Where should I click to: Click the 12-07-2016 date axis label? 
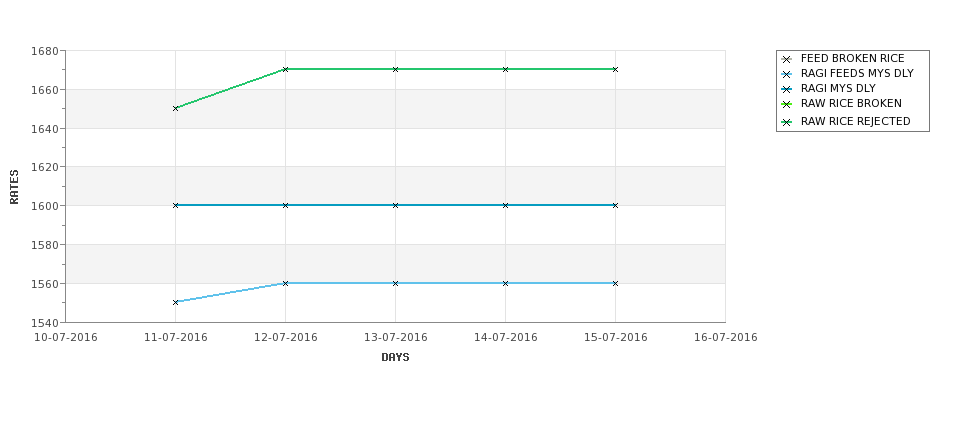(285, 338)
